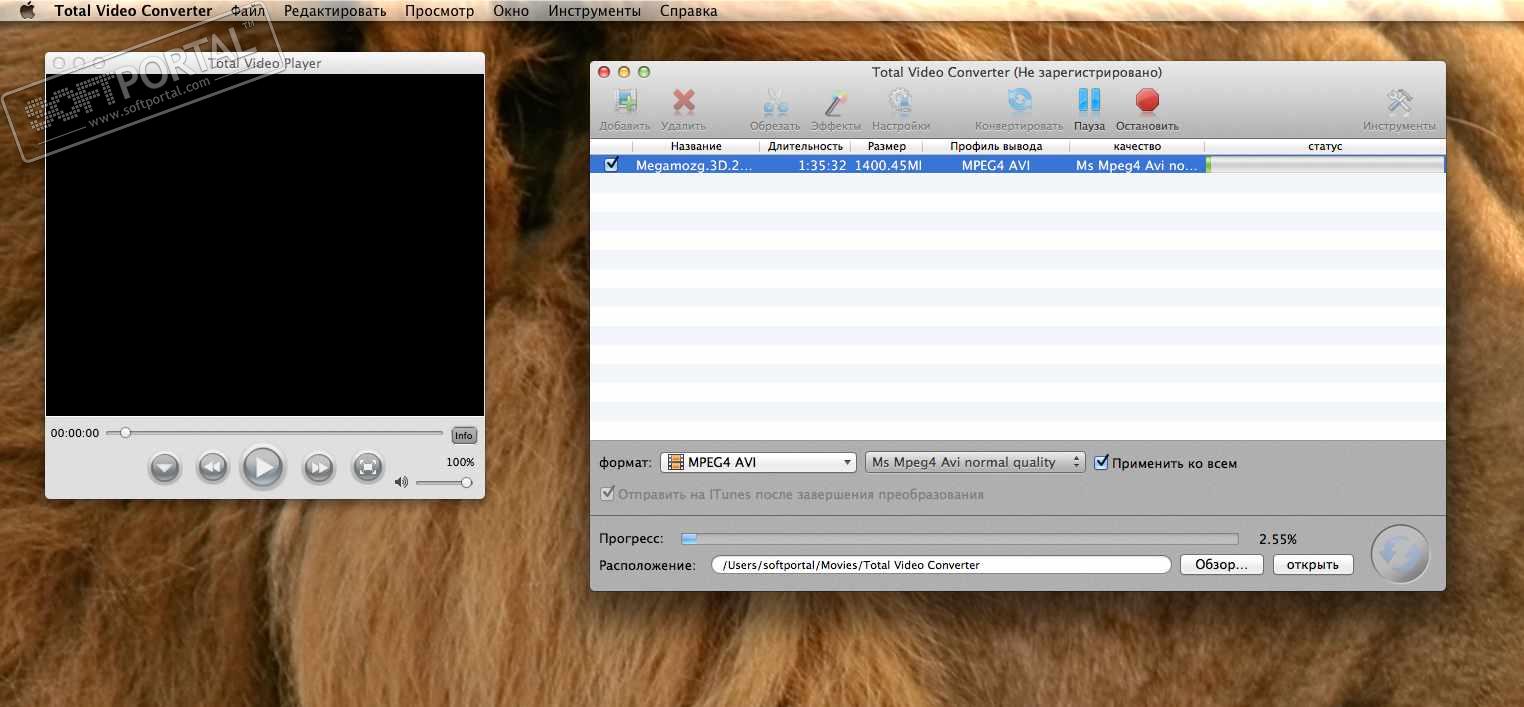Open the формат MPEG4 AVI dropdown

point(759,462)
